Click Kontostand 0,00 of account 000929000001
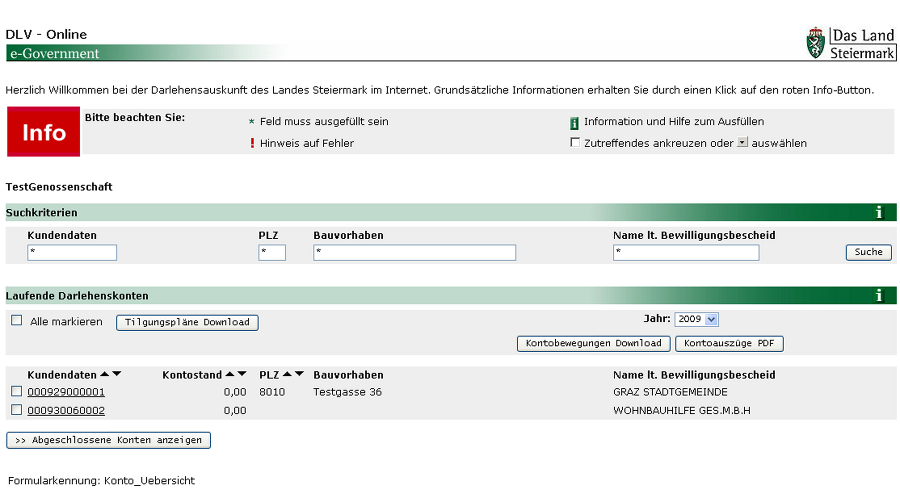 click(x=235, y=392)
